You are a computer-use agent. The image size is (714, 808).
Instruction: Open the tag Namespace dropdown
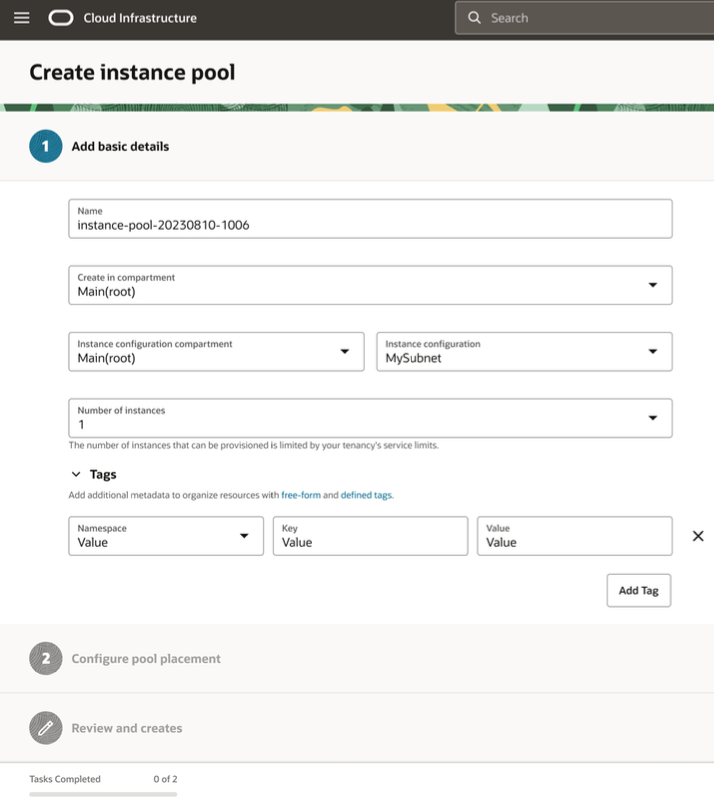coord(243,536)
